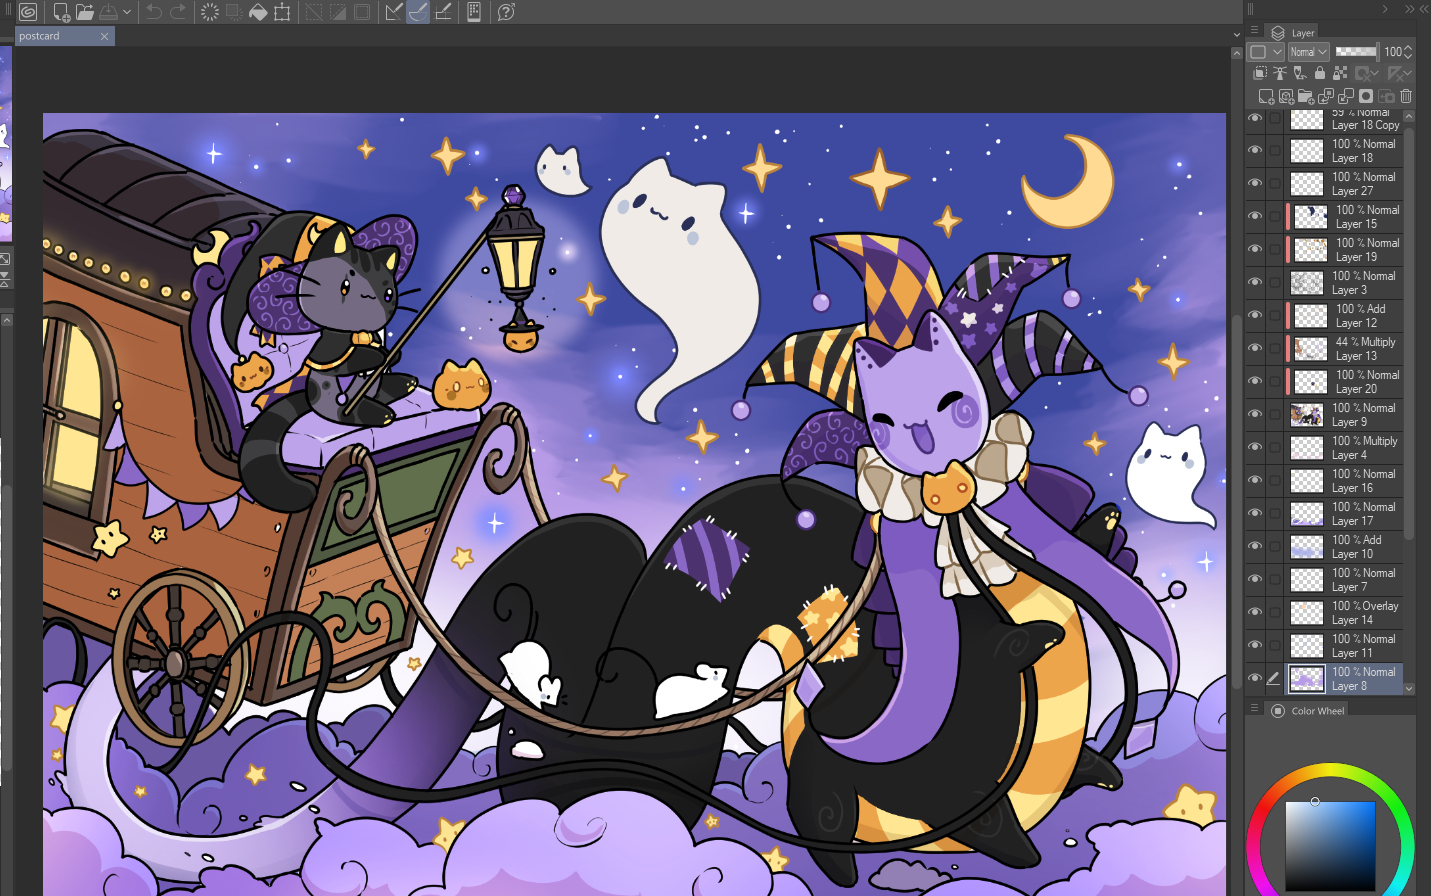Open the blending mode Normal dropdown
The image size is (1431, 896).
click(1308, 52)
